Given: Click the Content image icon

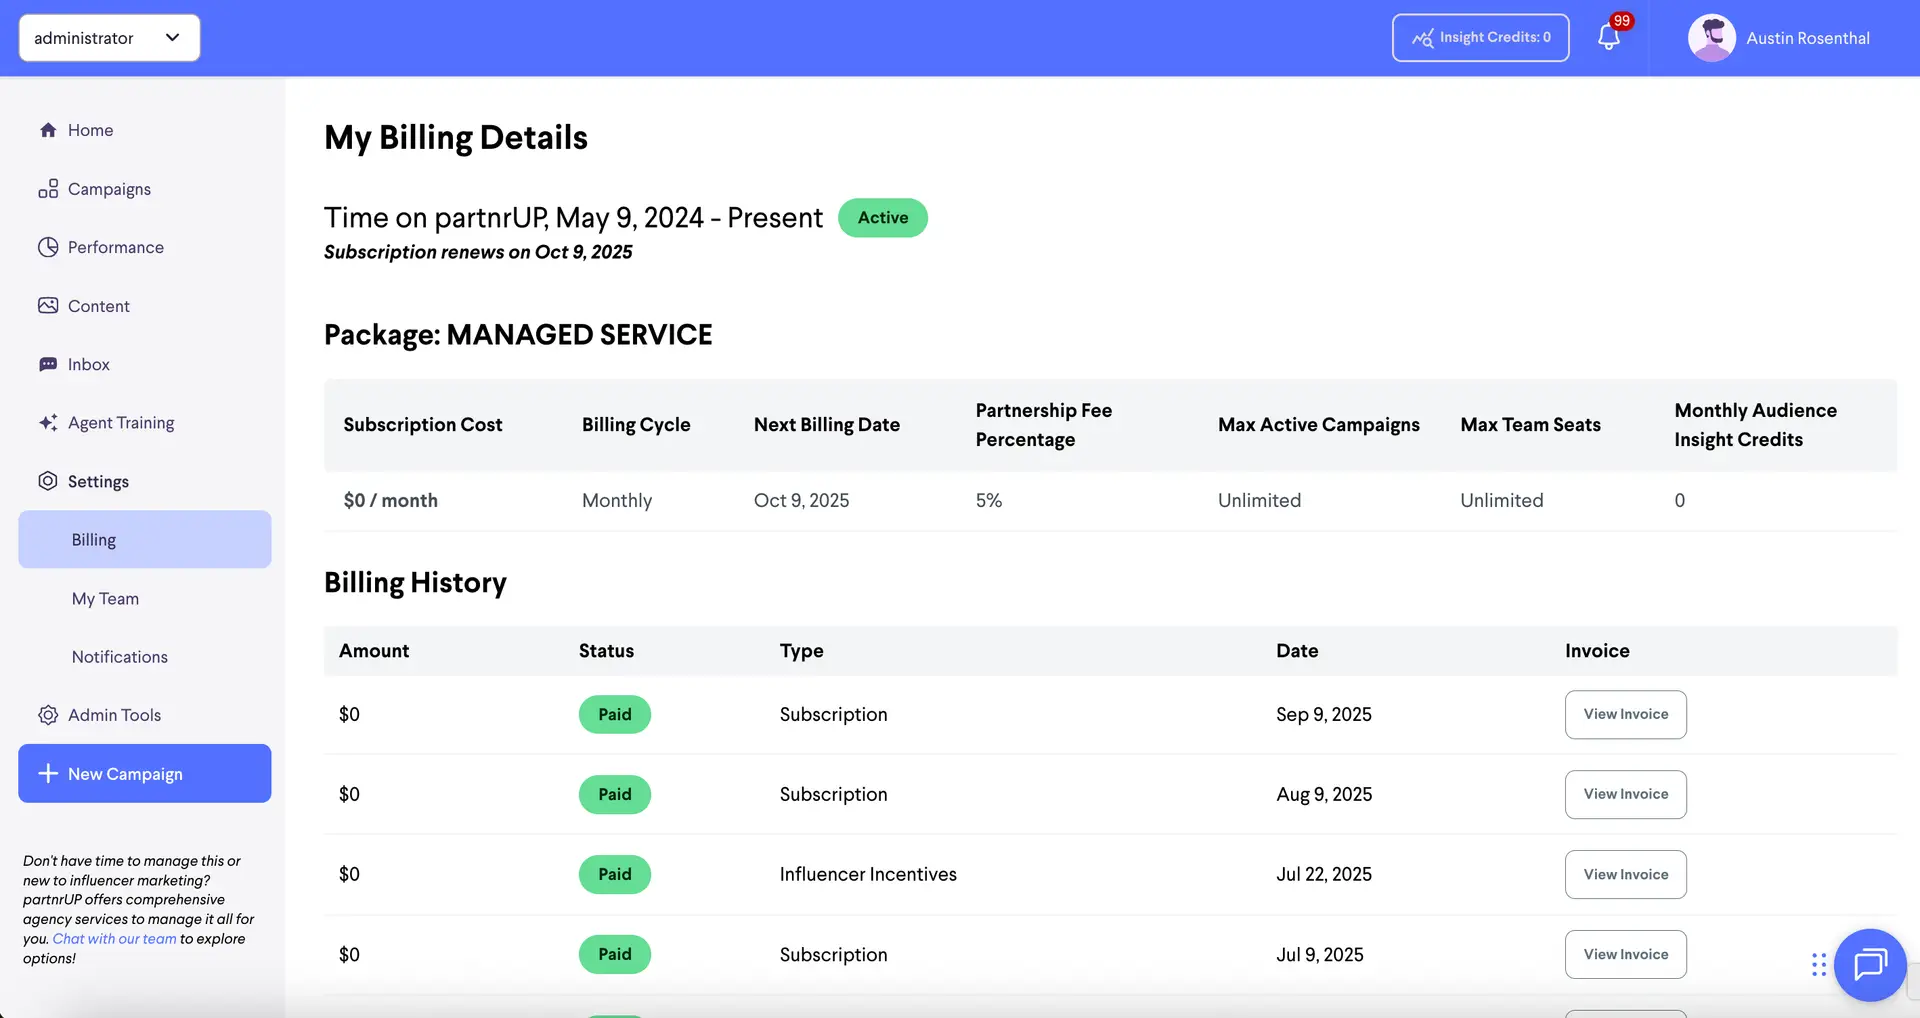Looking at the screenshot, I should tap(48, 305).
